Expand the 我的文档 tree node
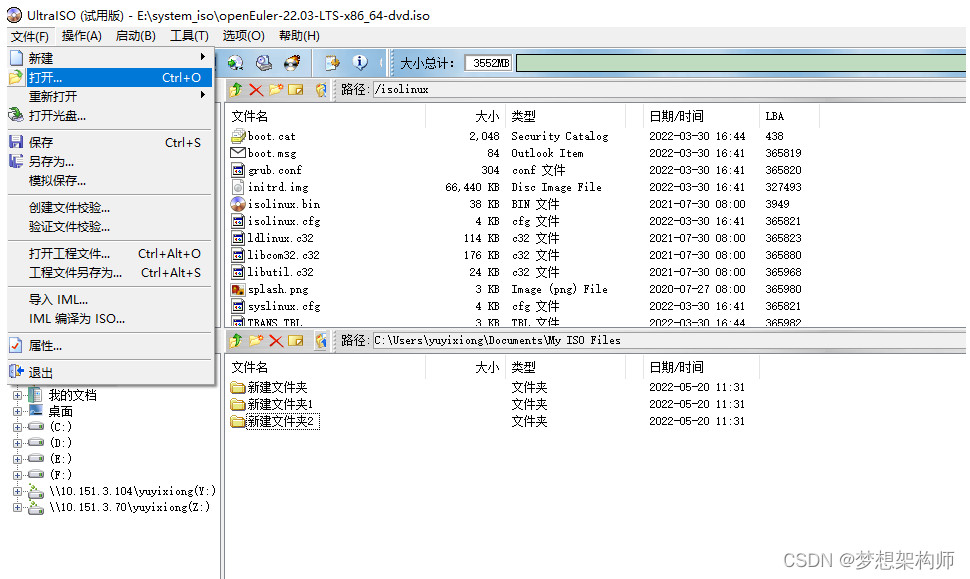 pyautogui.click(x=17, y=395)
